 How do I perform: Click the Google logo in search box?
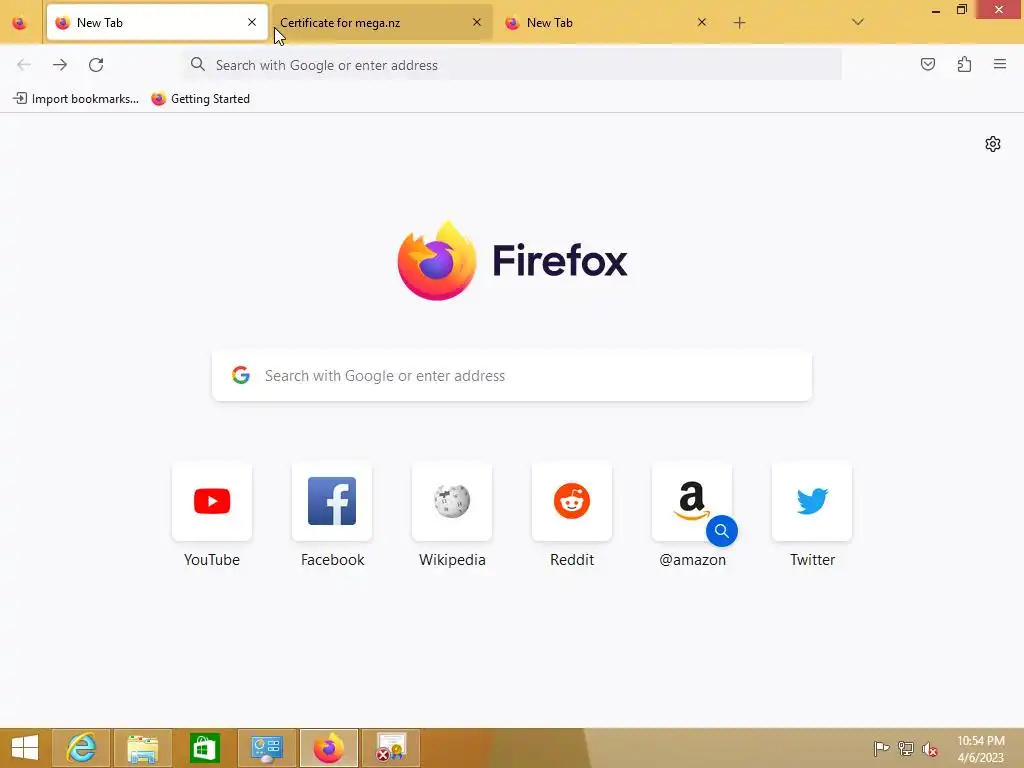(x=241, y=375)
